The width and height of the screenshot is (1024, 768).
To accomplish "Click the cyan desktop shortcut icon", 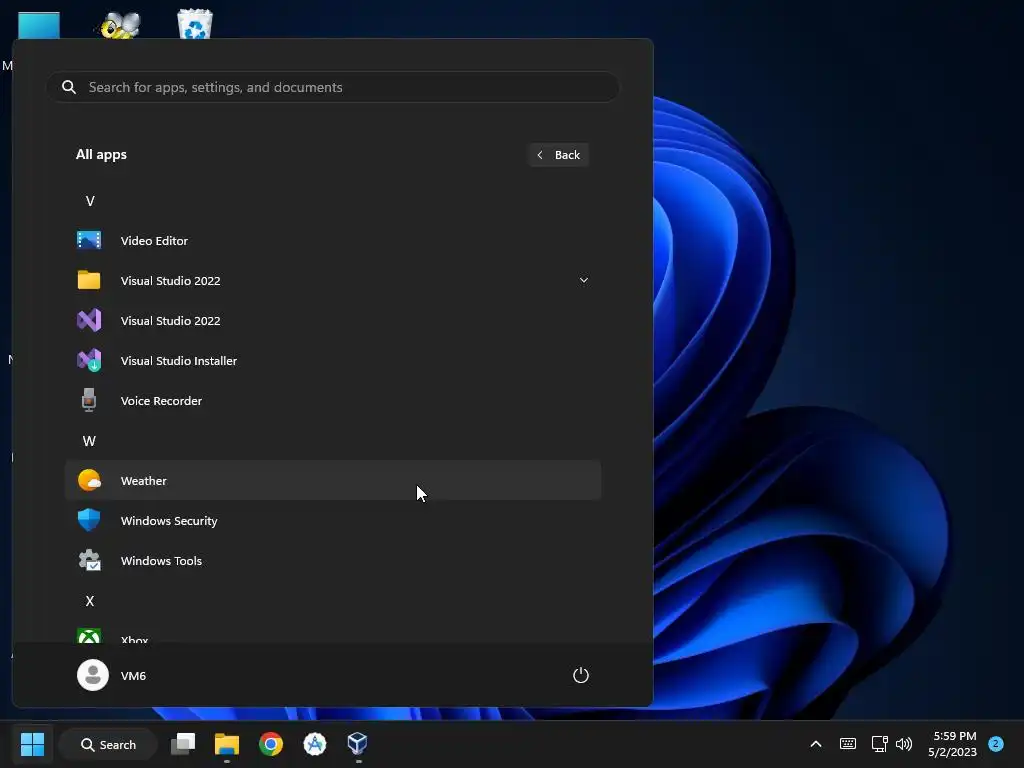I will tap(39, 26).
